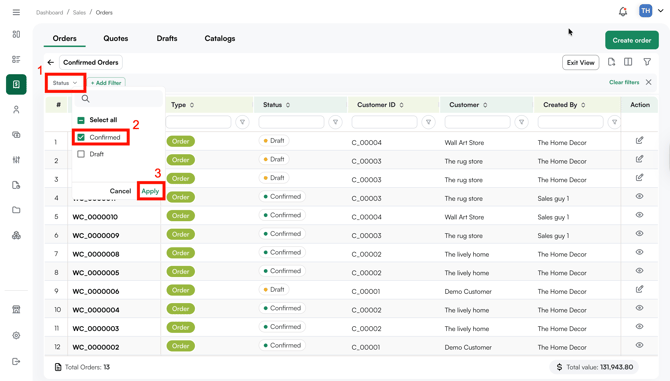Click the Exit View button

580,62
